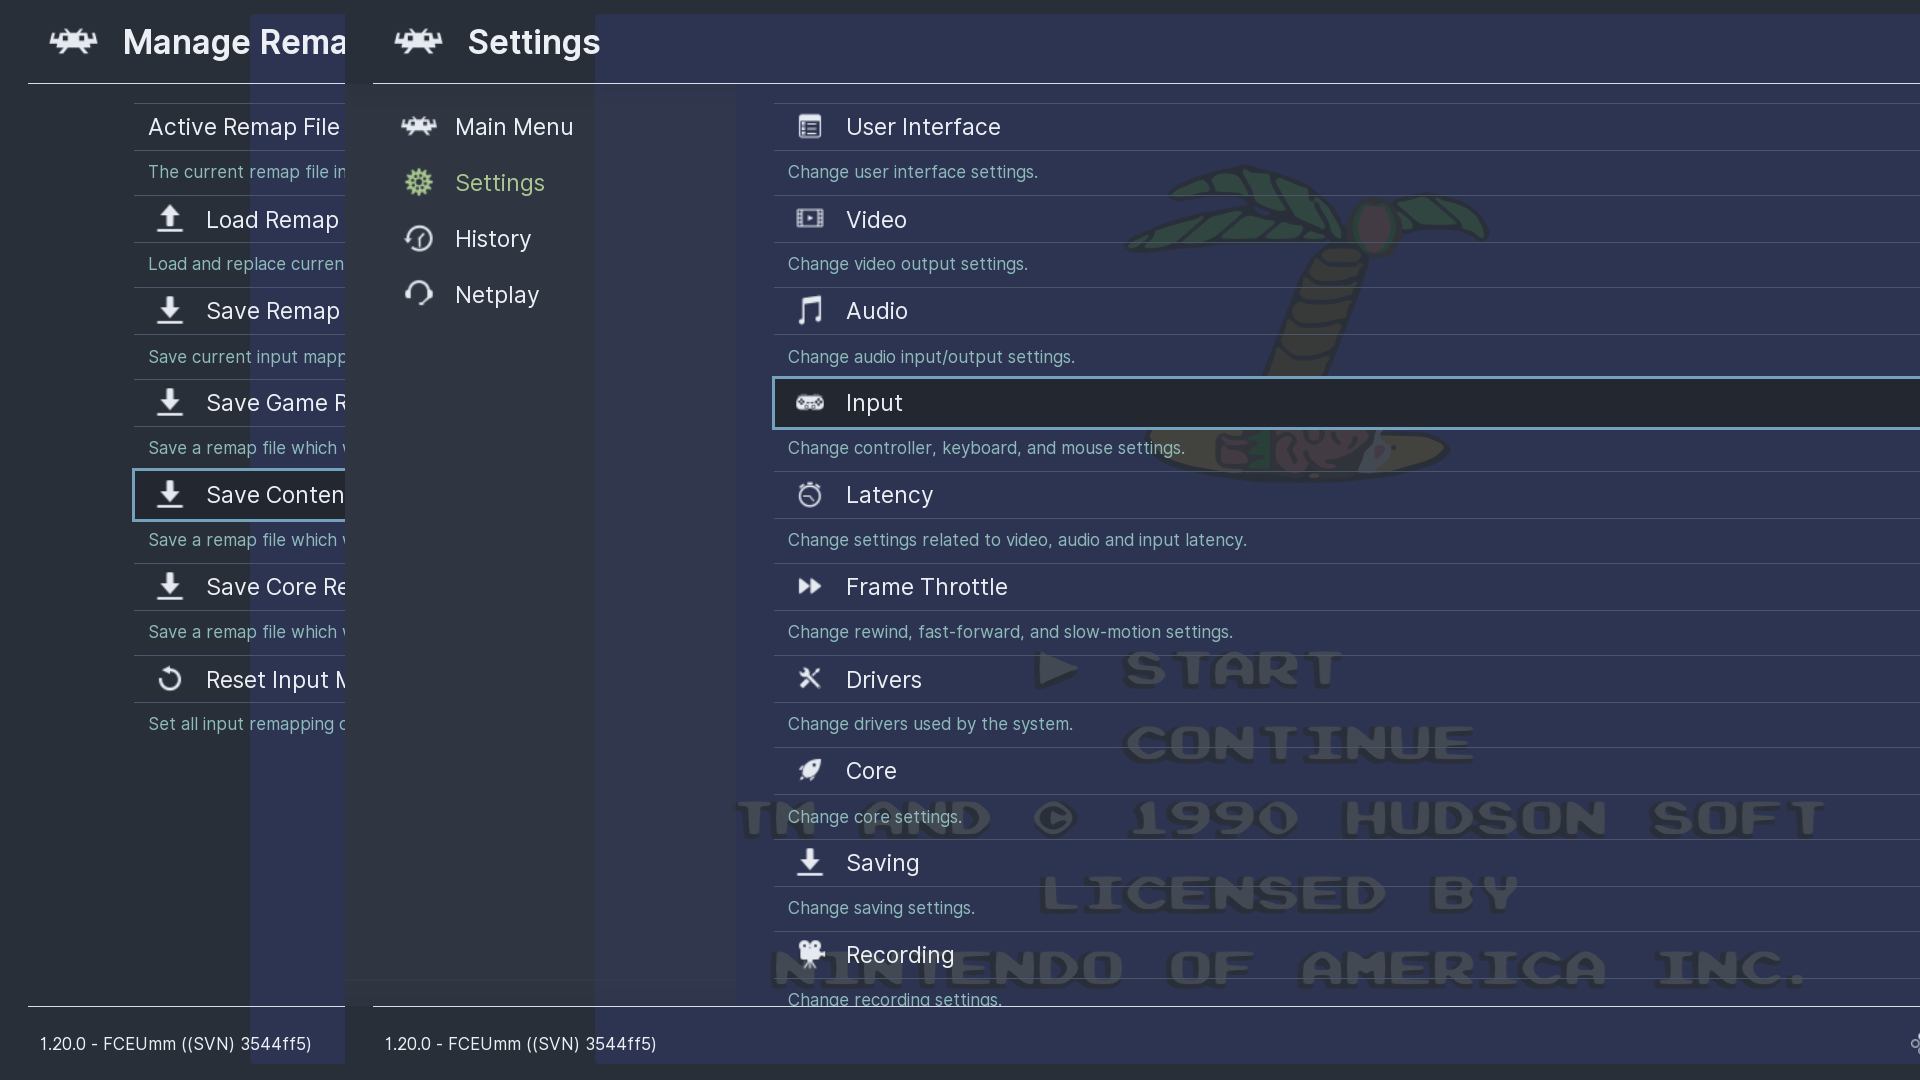Open User Interface settings
The width and height of the screenshot is (1920, 1080).
point(922,127)
